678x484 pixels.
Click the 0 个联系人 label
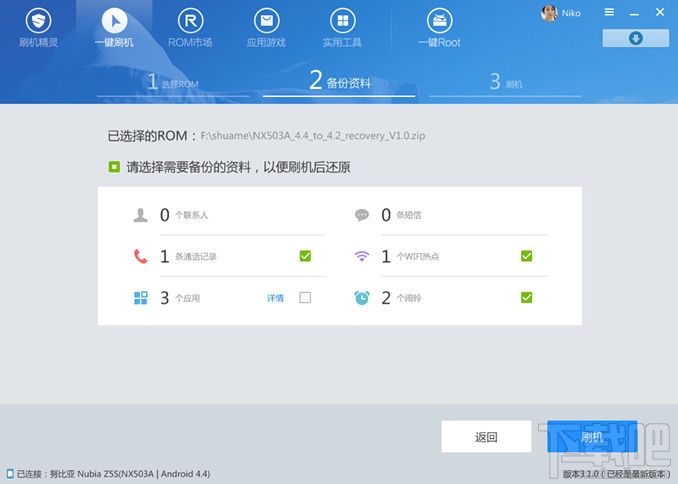click(184, 215)
